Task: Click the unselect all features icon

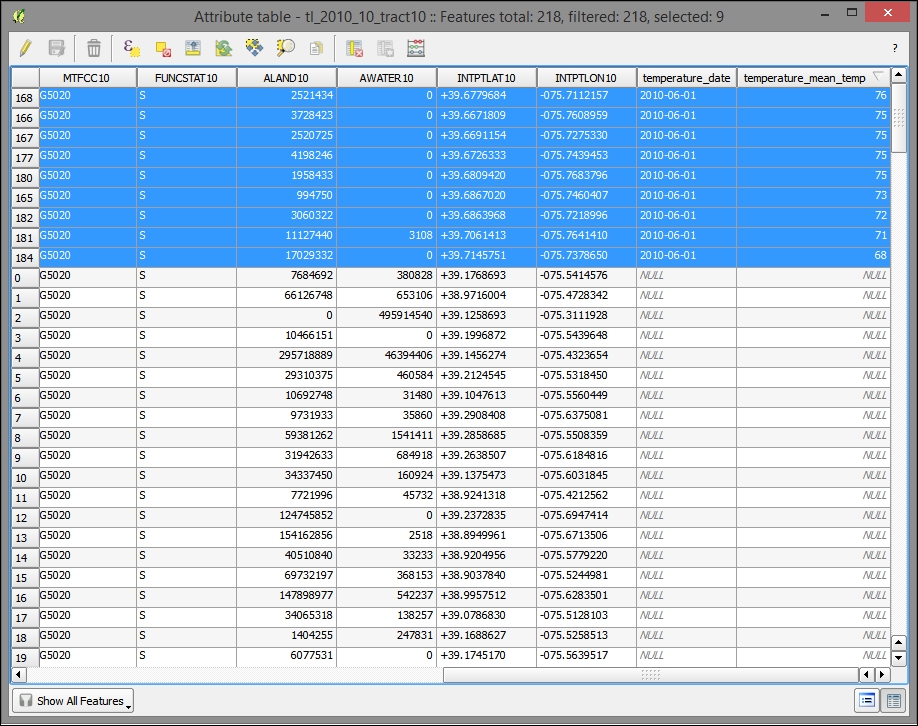Action: 162,47
